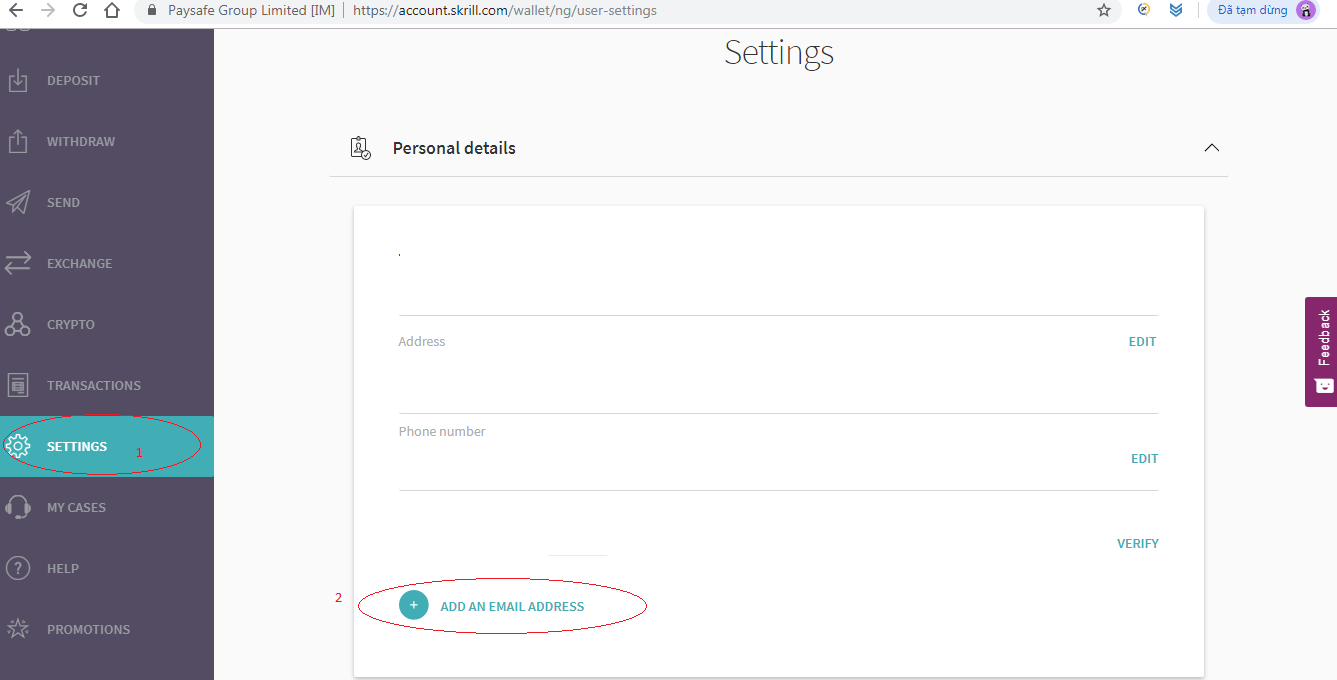Click the Exchange arrows icon
Viewport: 1337px width, 680px height.
tap(18, 263)
